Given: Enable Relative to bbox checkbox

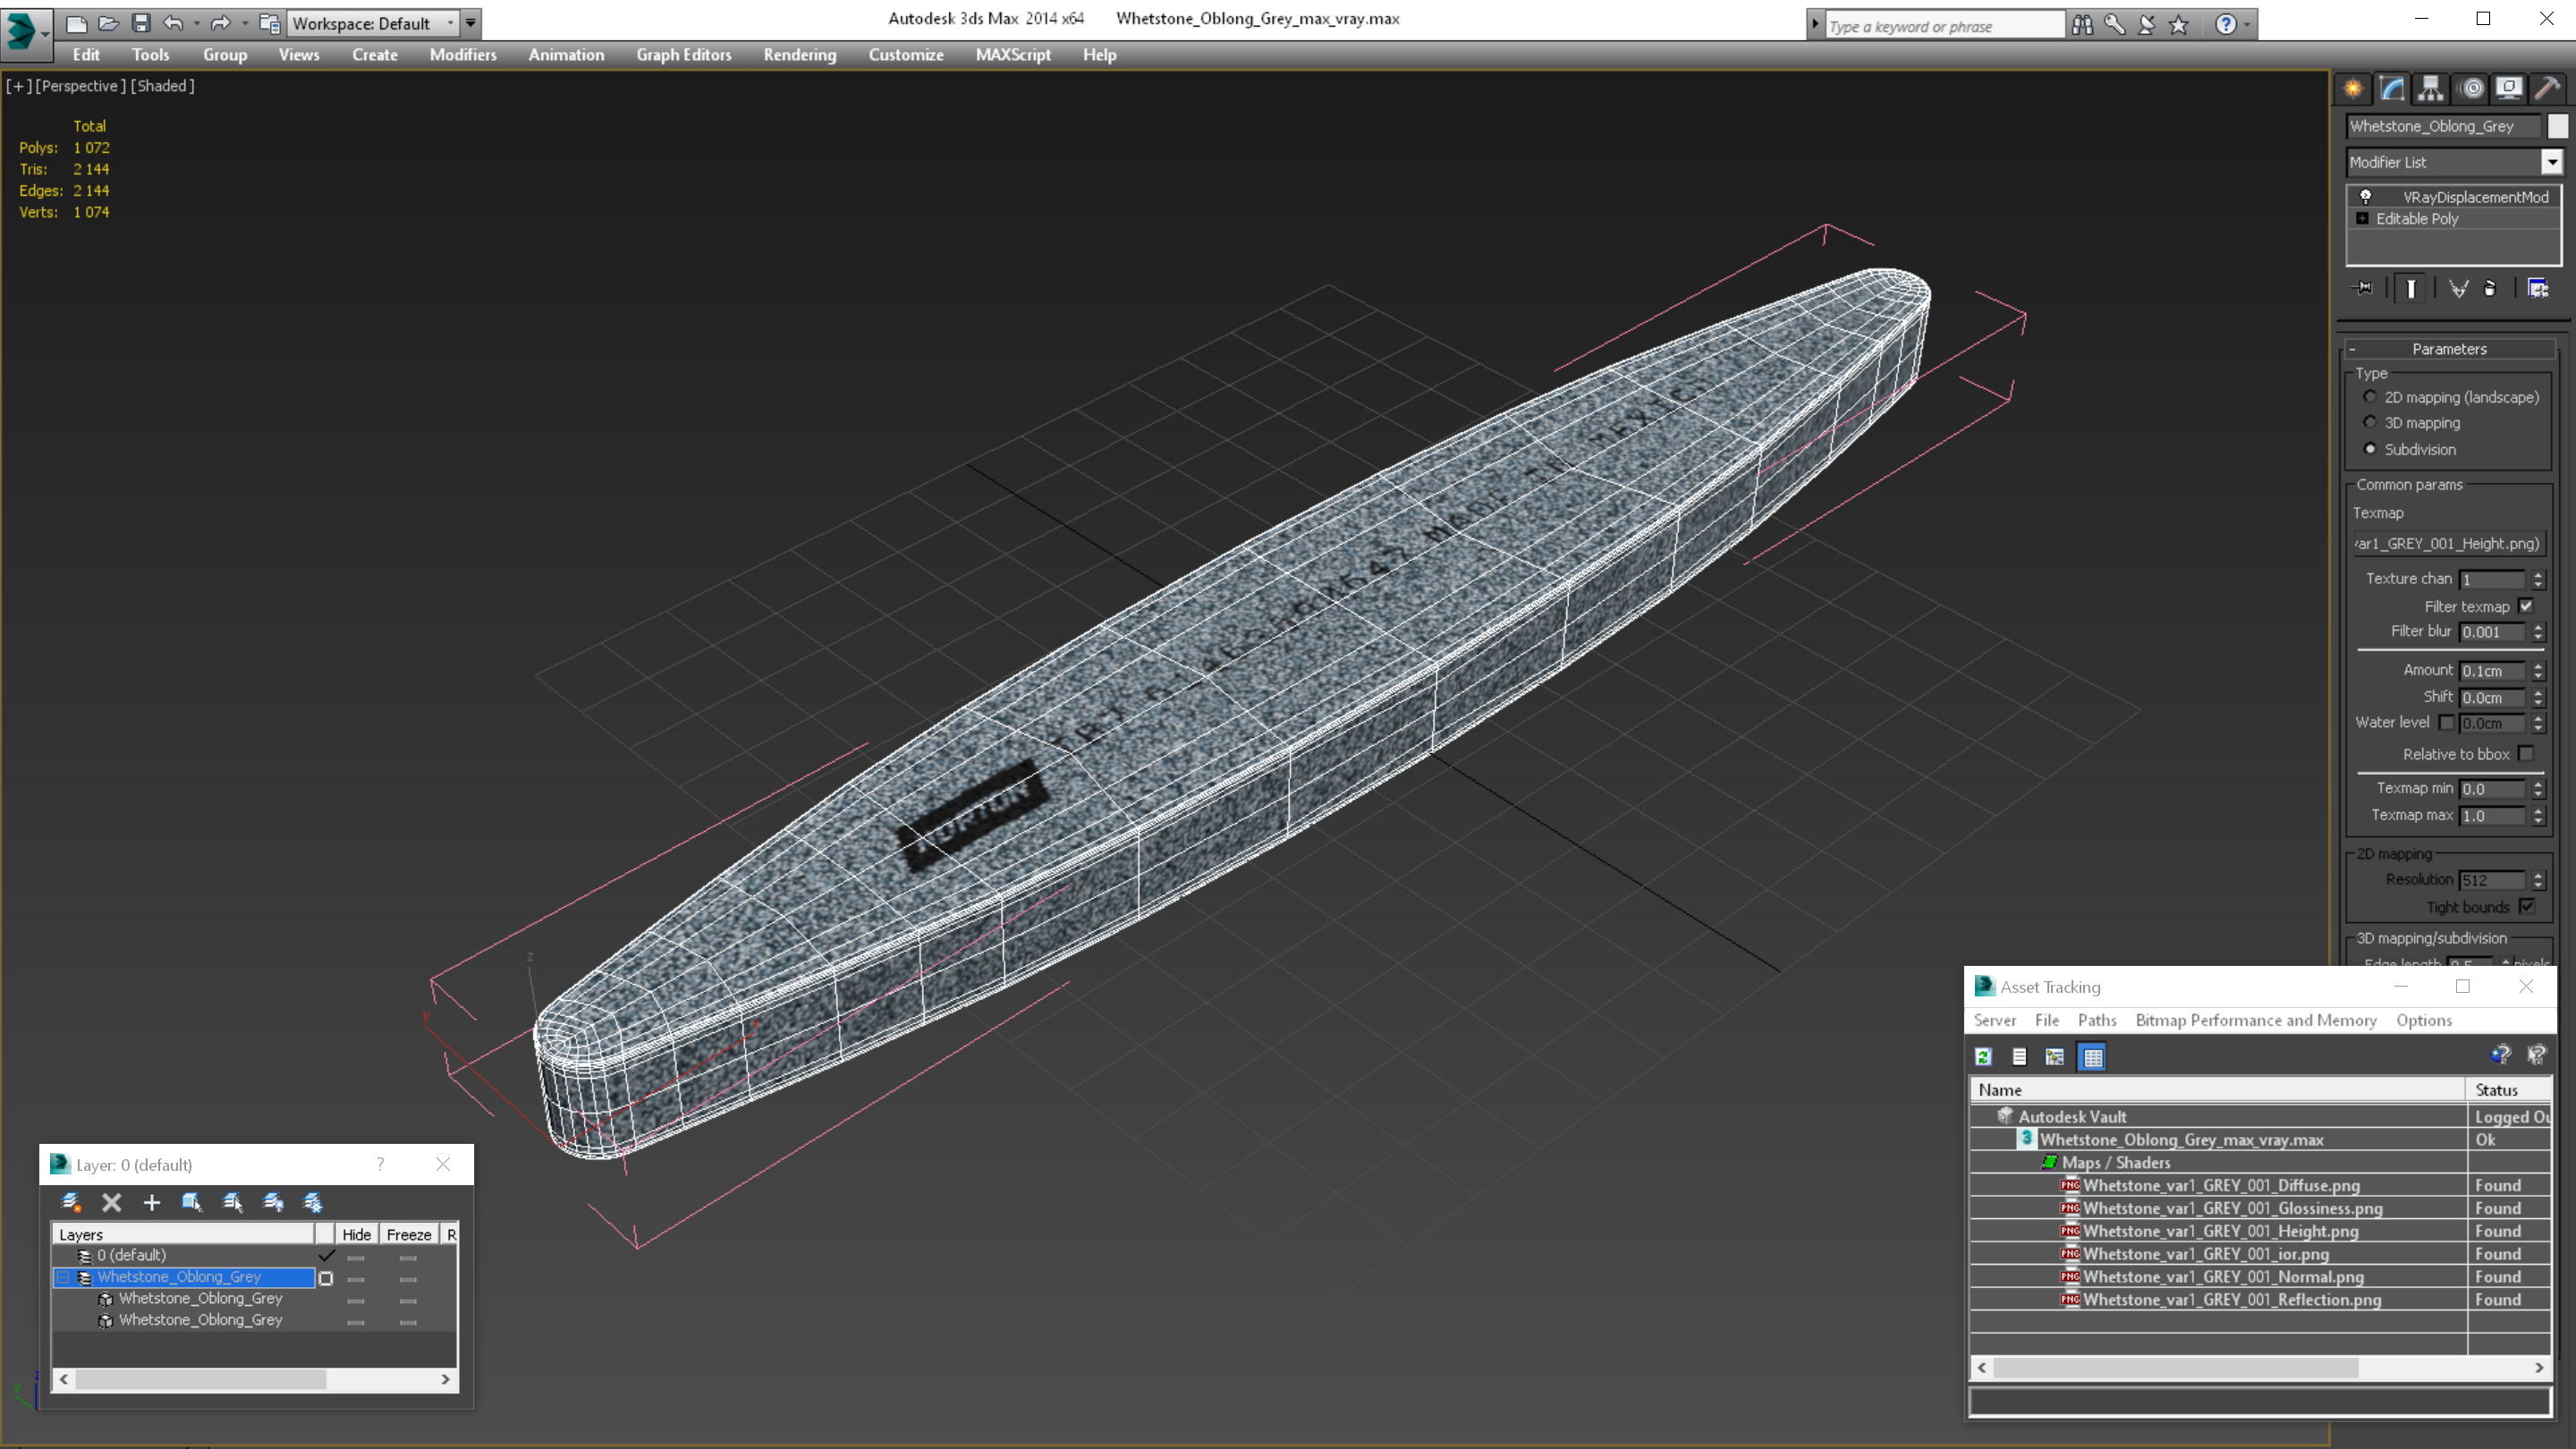Looking at the screenshot, I should (2526, 753).
